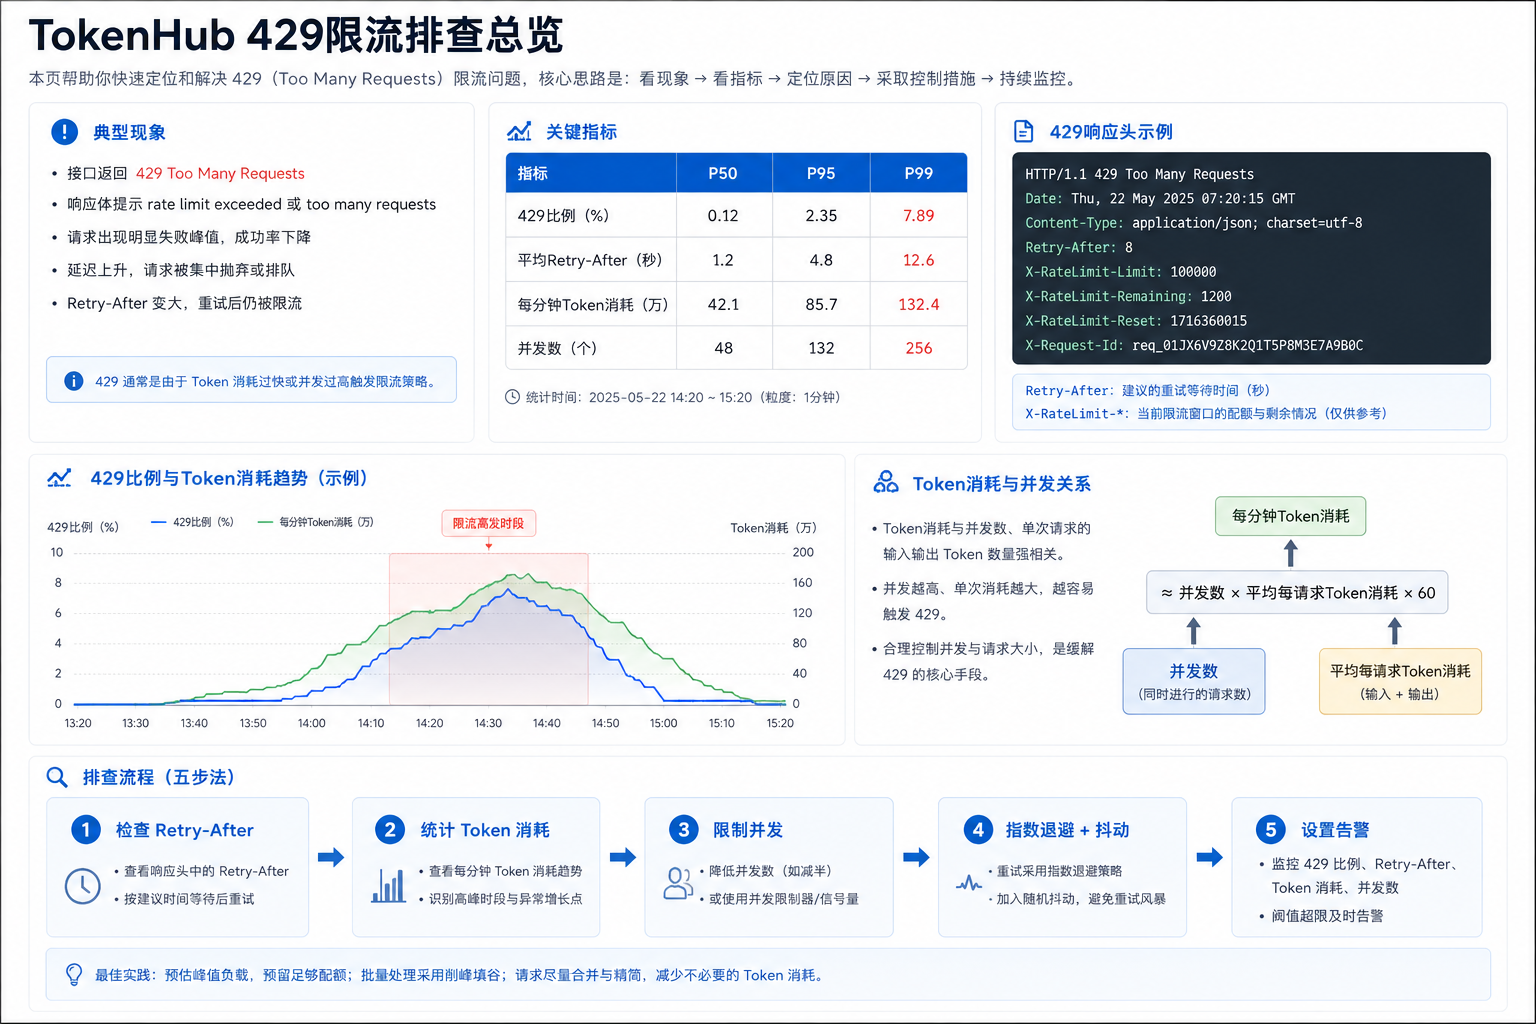Click the page title TokenHub 429限流排查总览
This screenshot has width=1536, height=1024.
[296, 36]
